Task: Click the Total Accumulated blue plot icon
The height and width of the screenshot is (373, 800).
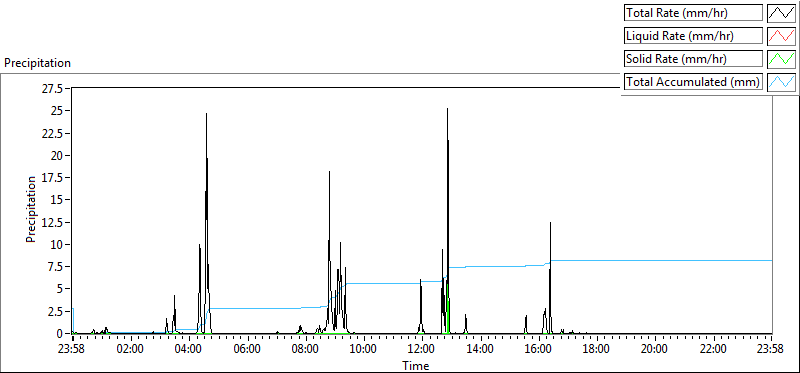Action: point(782,82)
